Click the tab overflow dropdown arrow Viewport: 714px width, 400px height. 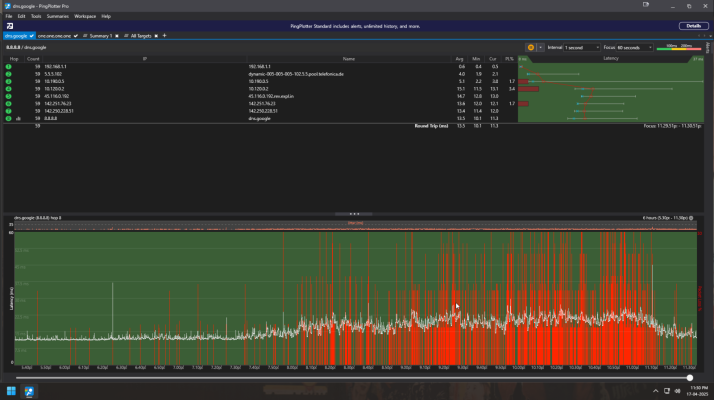[x=710, y=36]
